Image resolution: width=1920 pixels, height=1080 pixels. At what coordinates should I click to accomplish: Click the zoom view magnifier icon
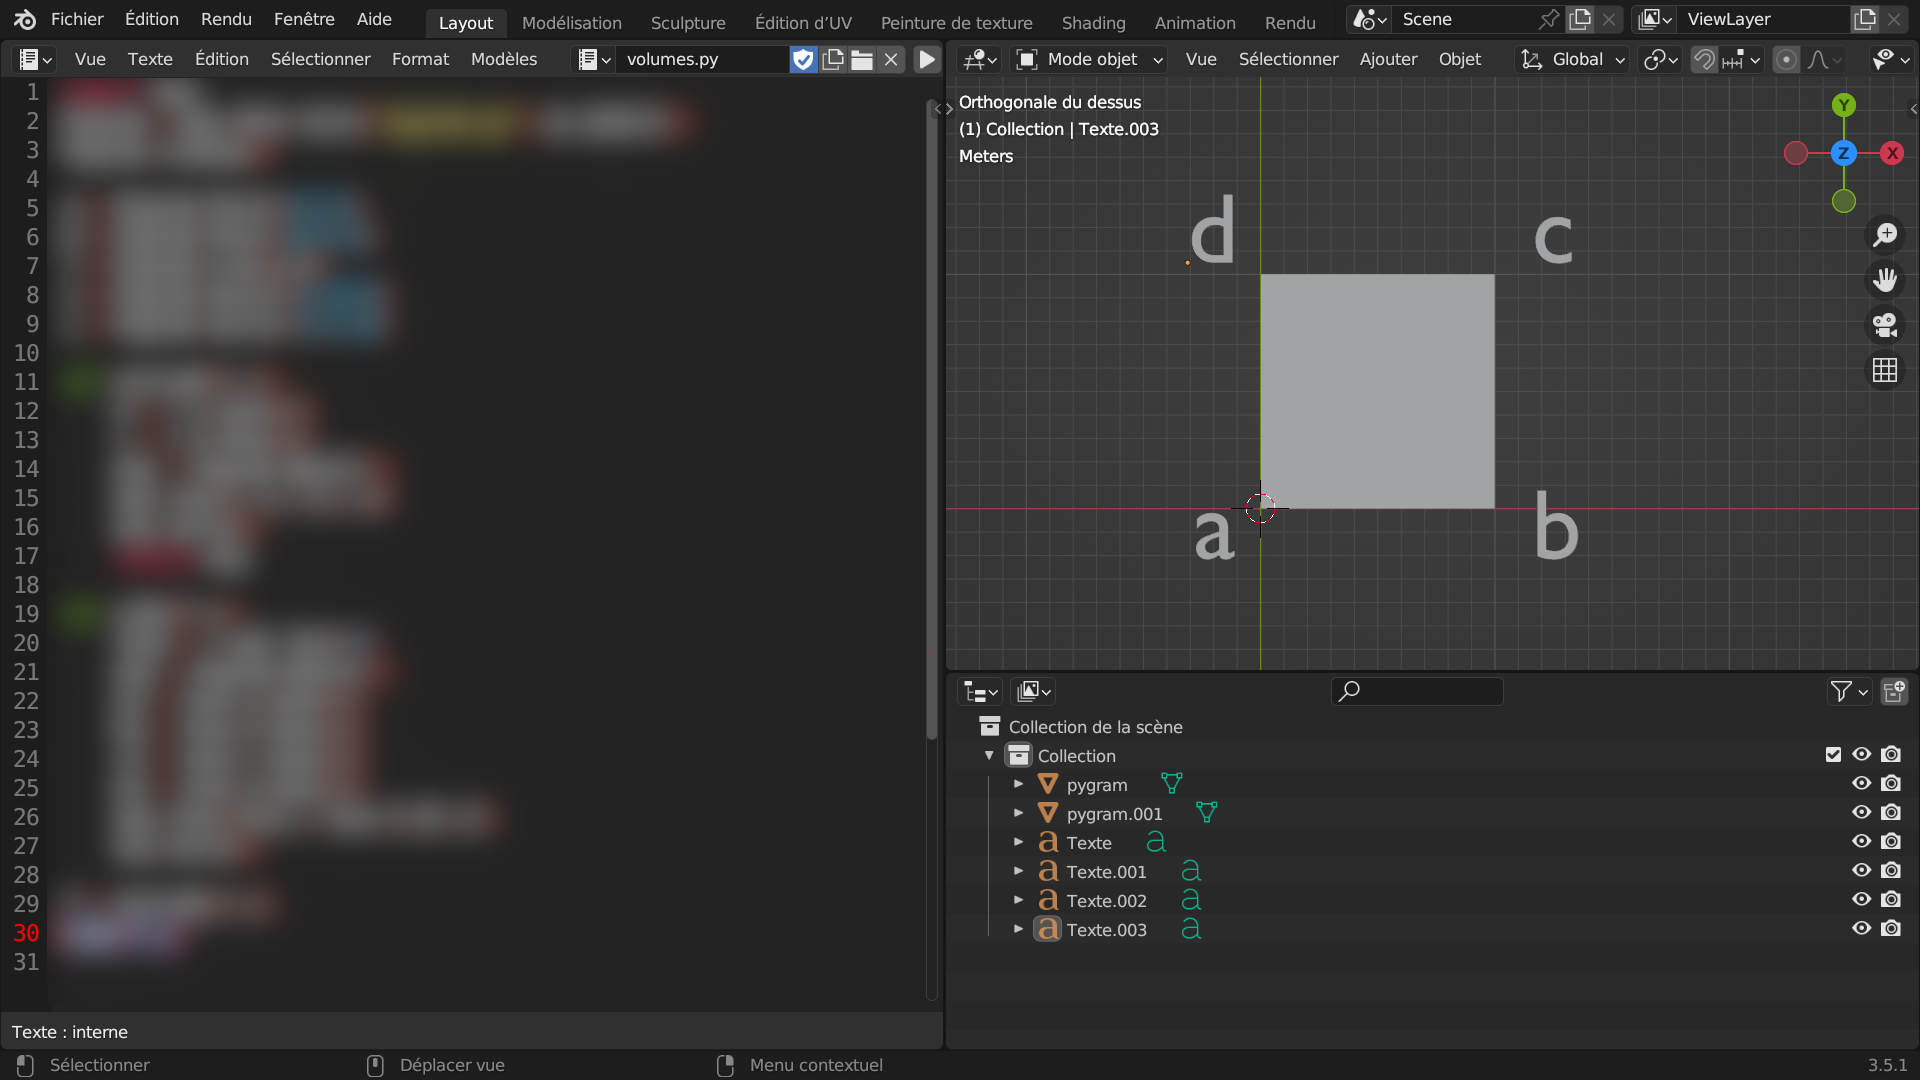[1885, 235]
